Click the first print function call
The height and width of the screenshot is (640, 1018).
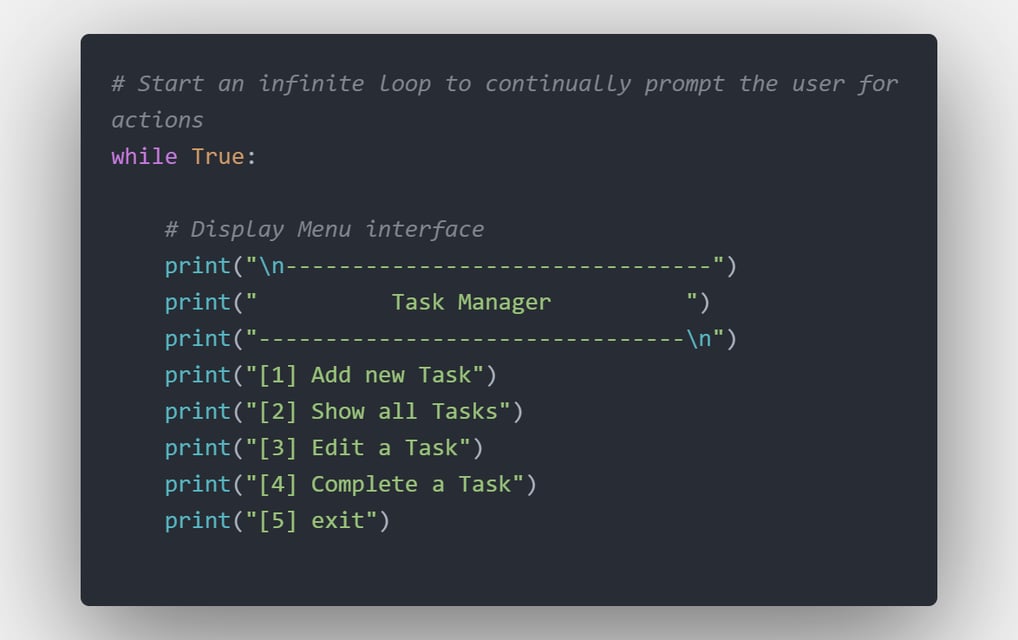(x=451, y=265)
